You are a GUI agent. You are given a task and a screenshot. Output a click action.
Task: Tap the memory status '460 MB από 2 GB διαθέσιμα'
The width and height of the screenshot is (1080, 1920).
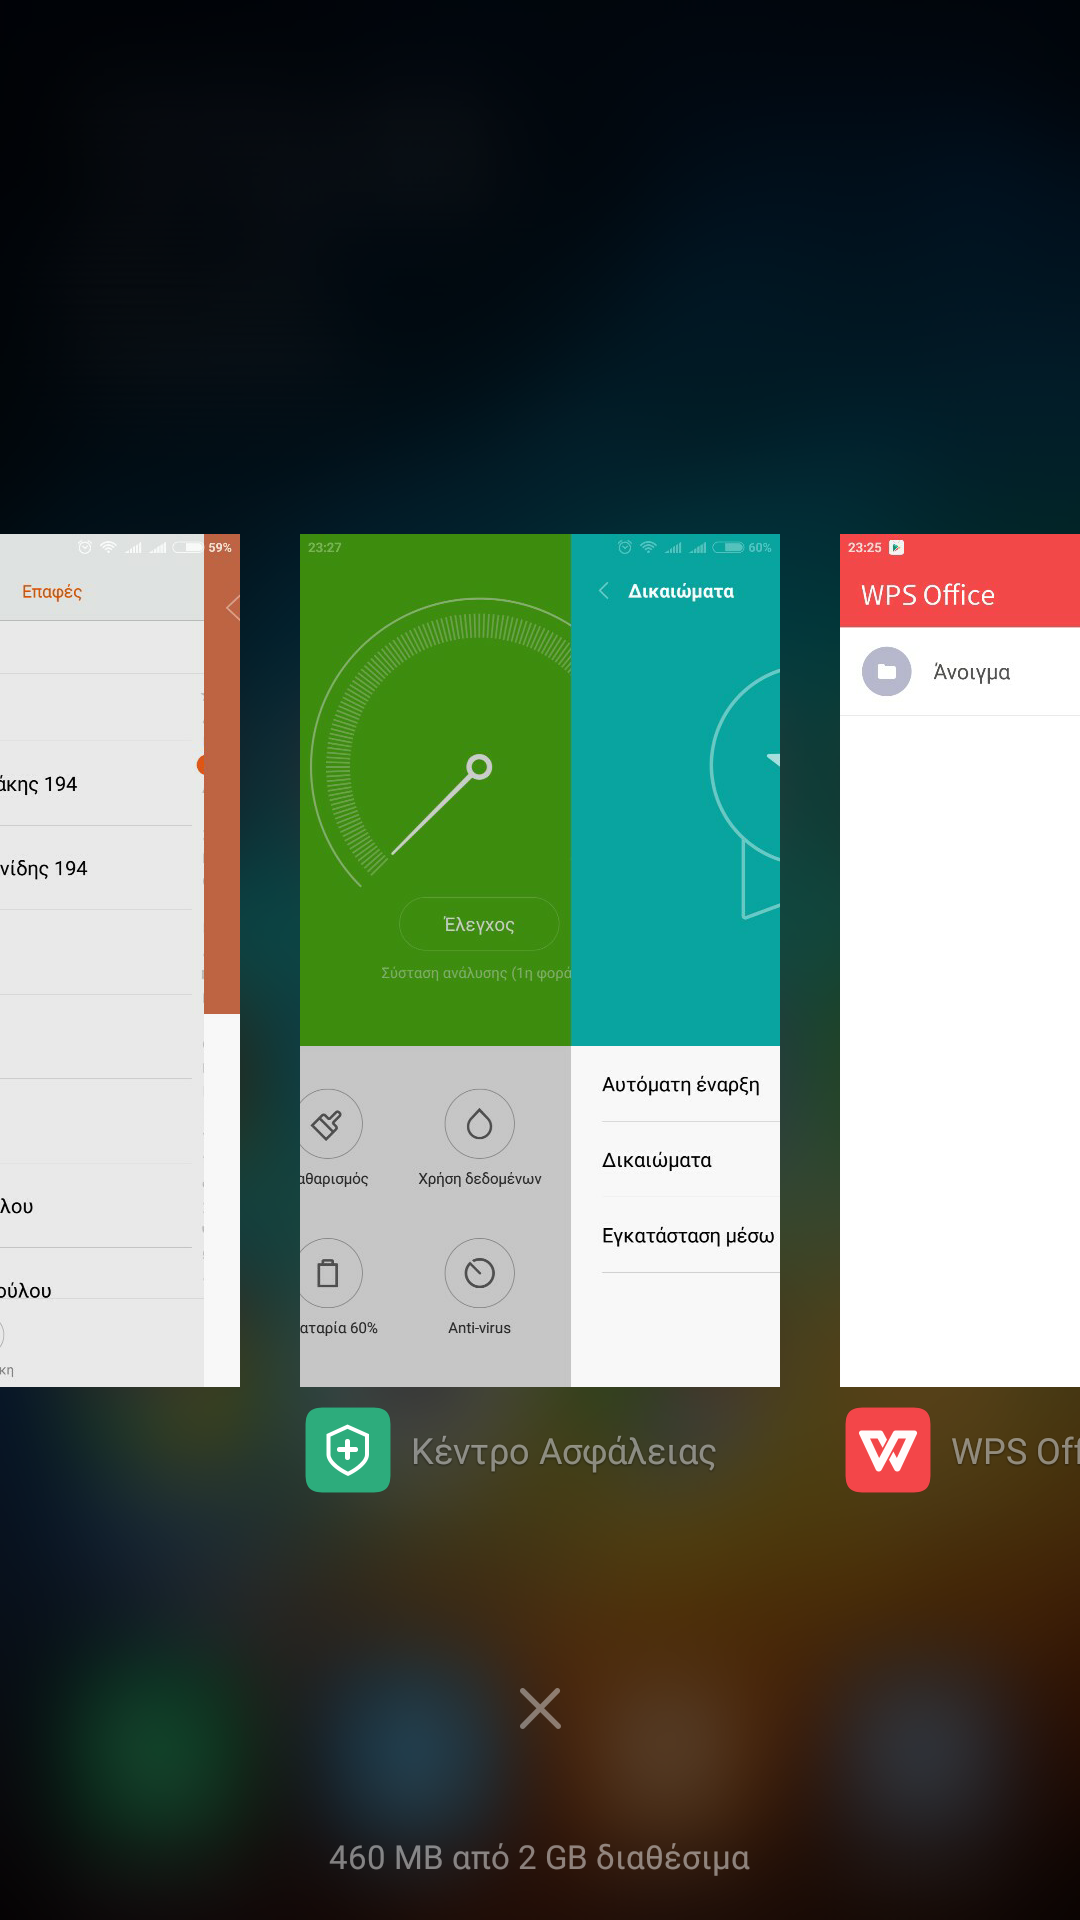coord(540,1858)
